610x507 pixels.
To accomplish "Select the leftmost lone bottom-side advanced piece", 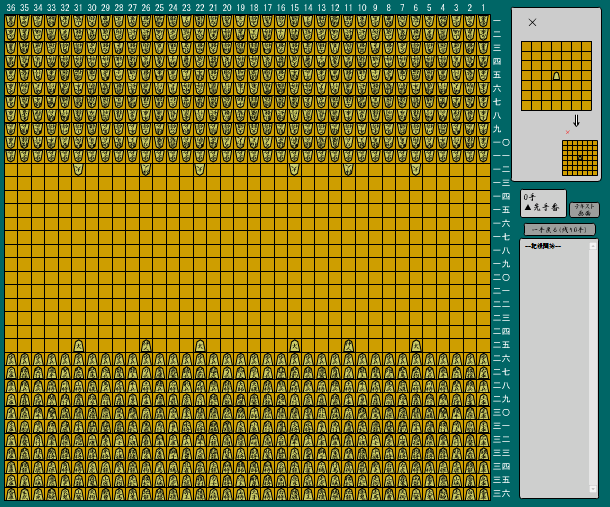I will click(x=78, y=345).
